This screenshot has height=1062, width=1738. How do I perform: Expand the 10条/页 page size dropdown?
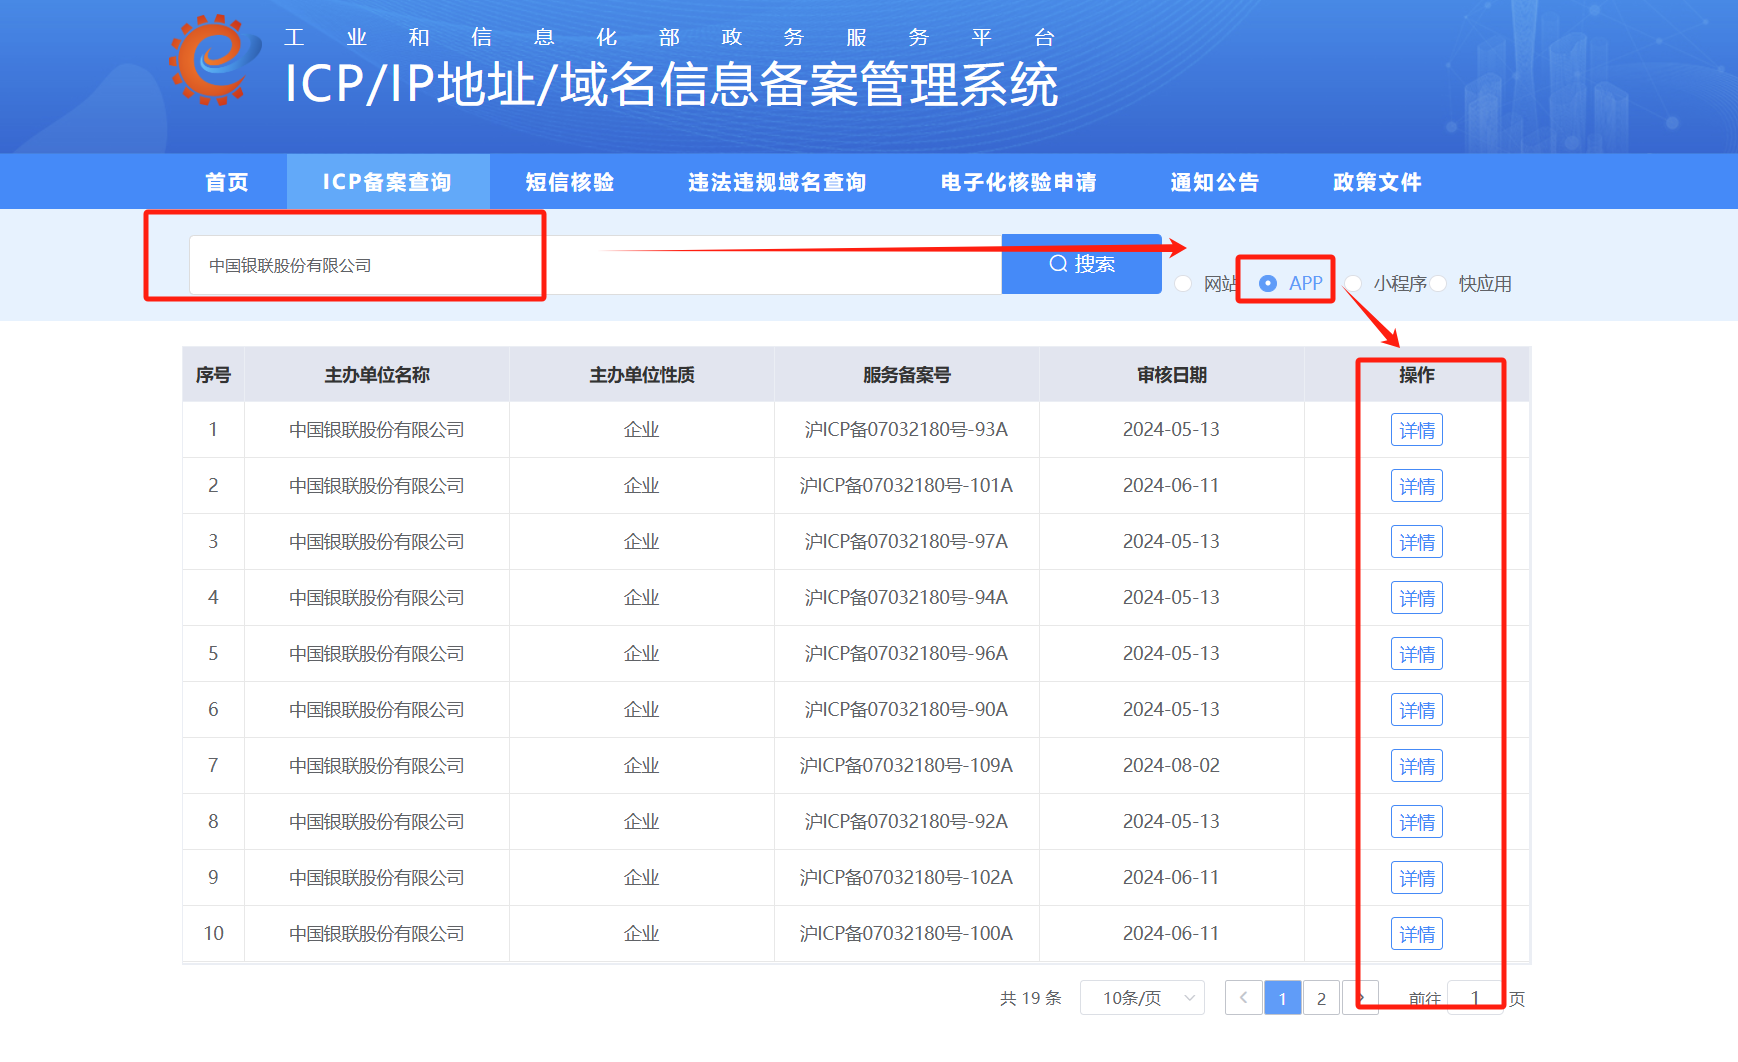[x=1142, y=998]
